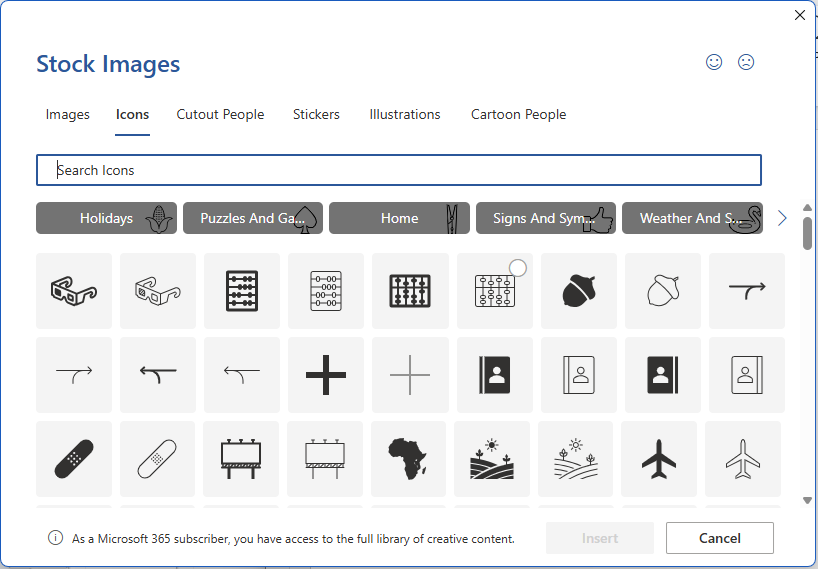
Task: Tick the selection circle on outline abacus
Action: [x=518, y=268]
